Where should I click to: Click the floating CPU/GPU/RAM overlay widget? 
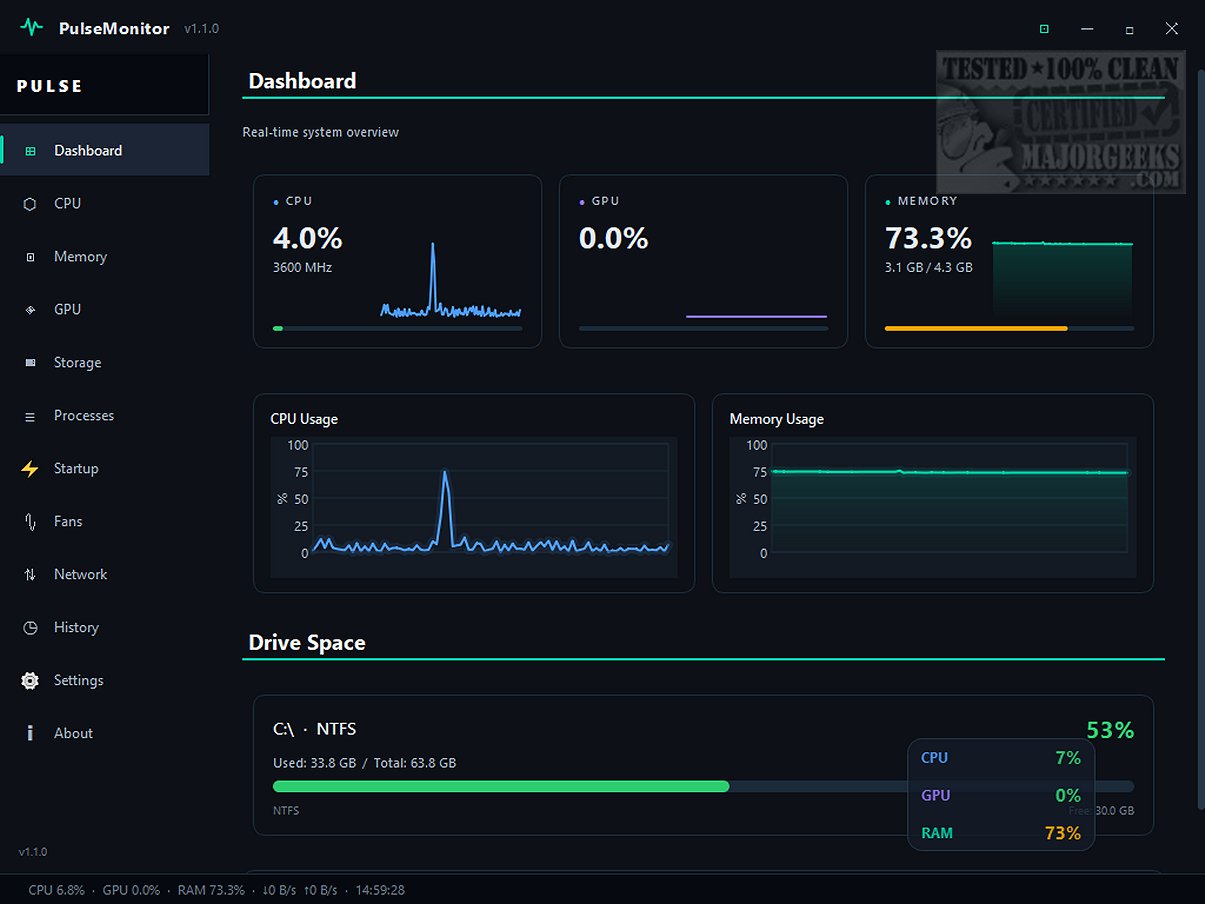1001,795
